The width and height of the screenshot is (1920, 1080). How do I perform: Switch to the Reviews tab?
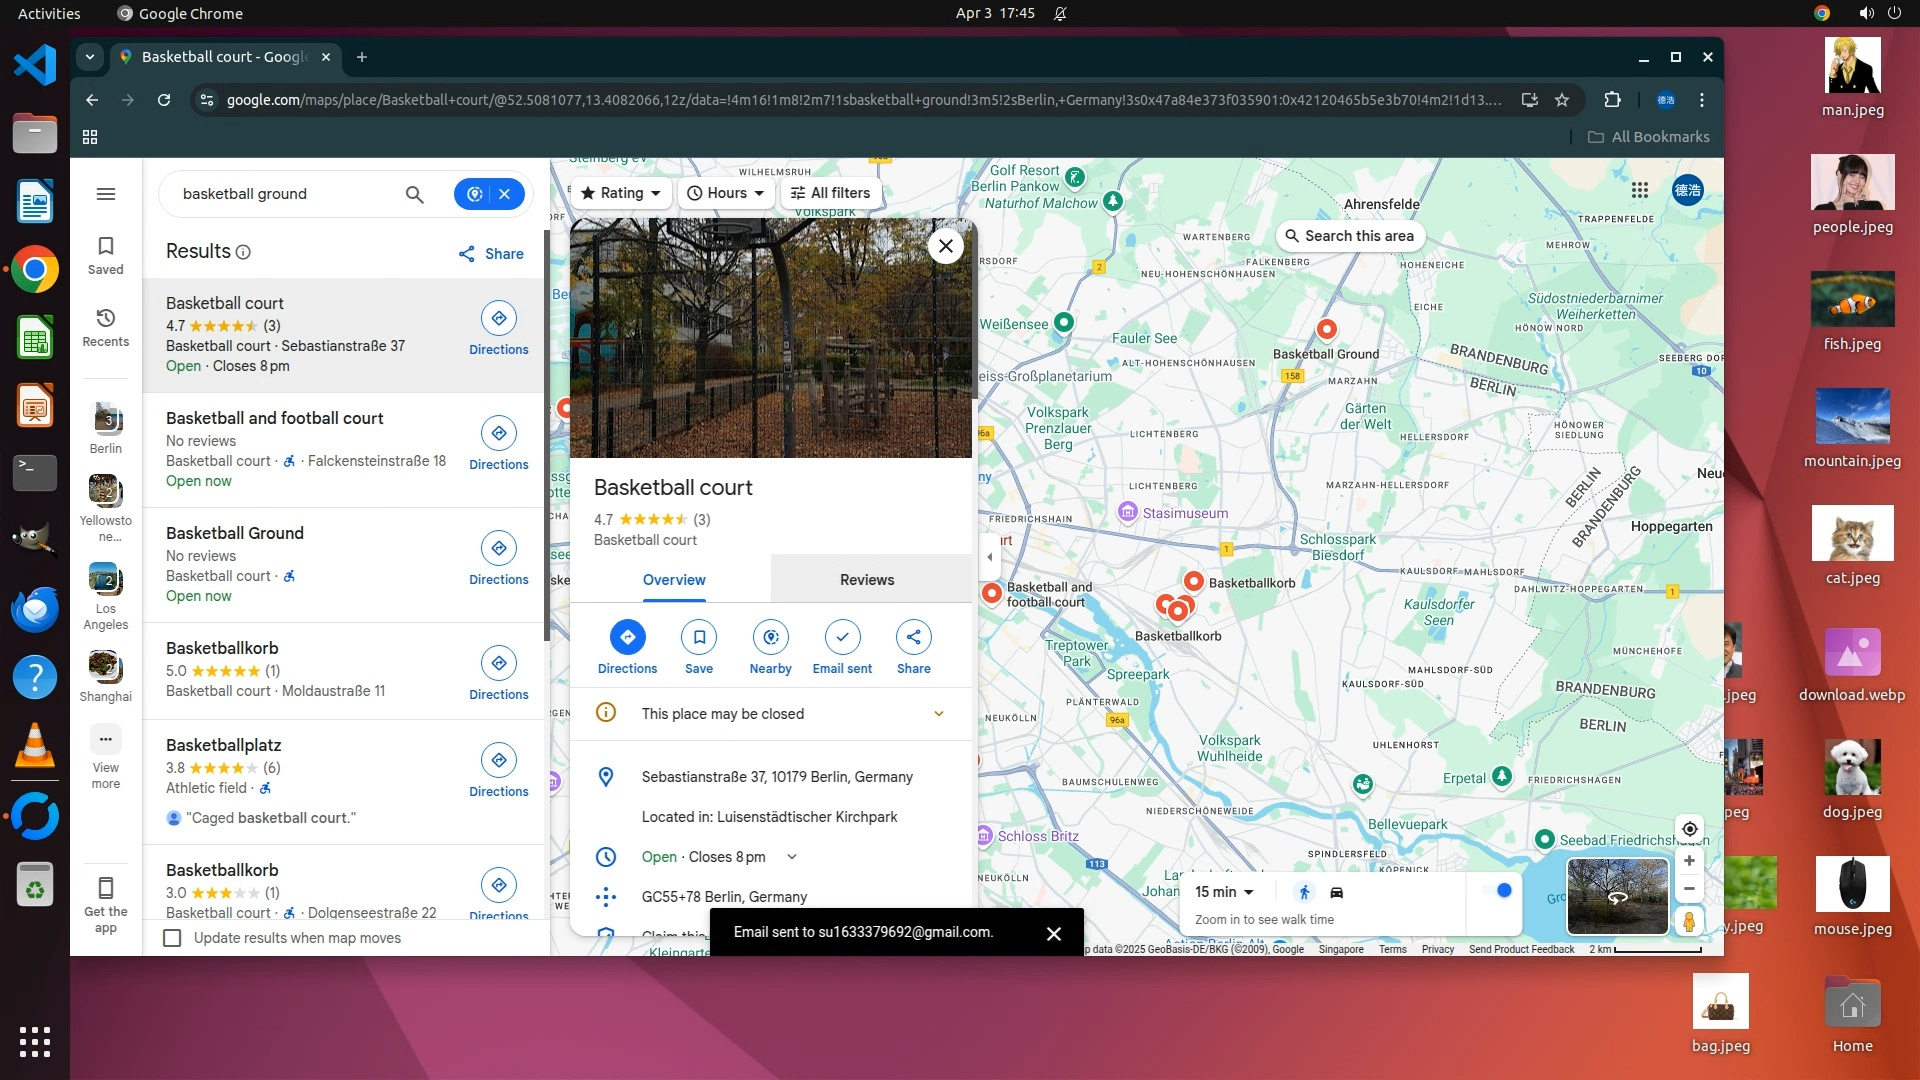[x=867, y=580]
